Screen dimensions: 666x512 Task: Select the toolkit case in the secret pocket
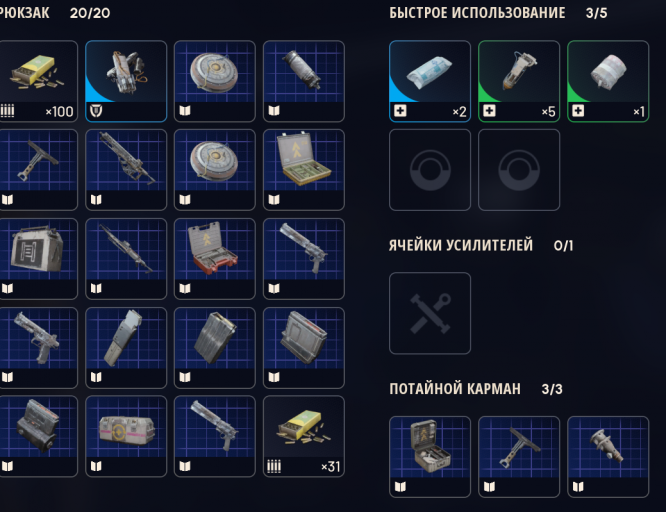(x=430, y=457)
